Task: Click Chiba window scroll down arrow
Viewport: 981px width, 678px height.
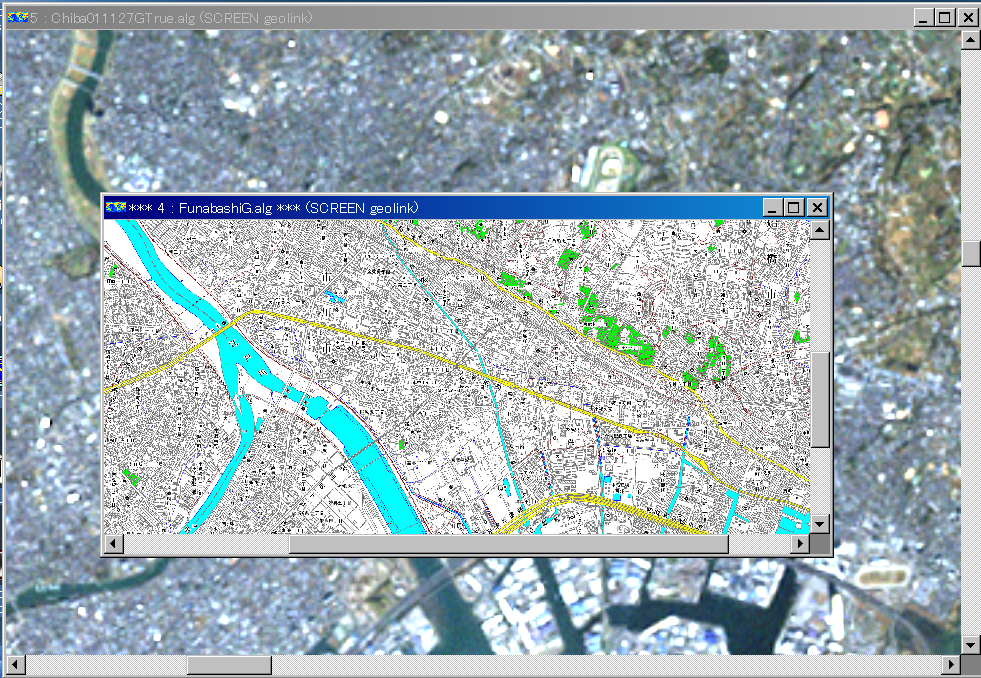Action: [970, 644]
